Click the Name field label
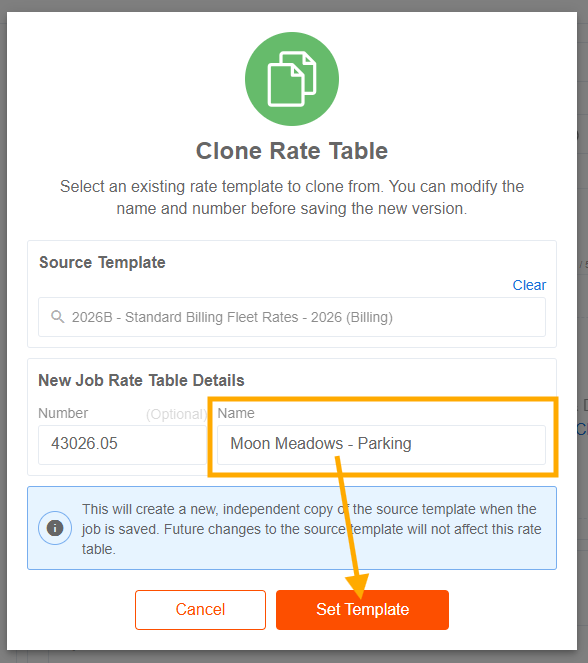The image size is (588, 663). (236, 413)
